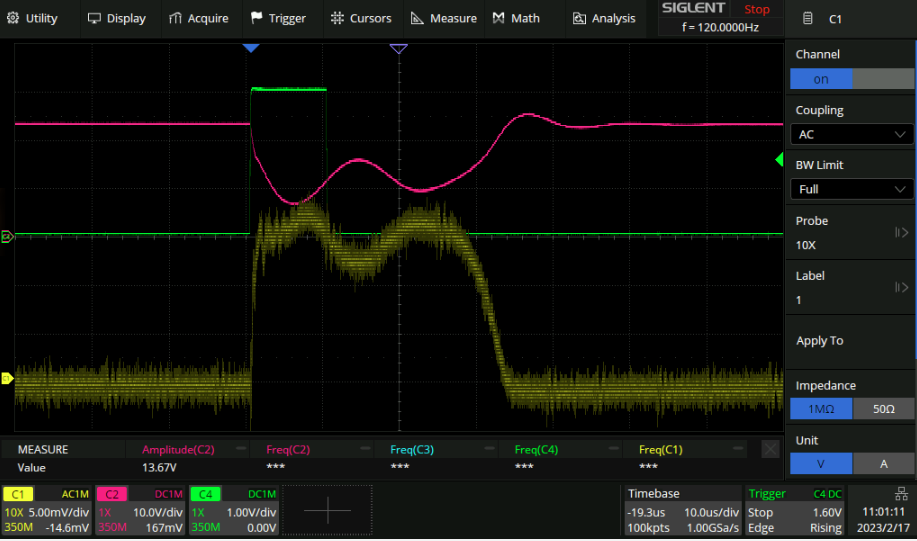
Task: Open the Trigger menu
Action: coord(277,18)
